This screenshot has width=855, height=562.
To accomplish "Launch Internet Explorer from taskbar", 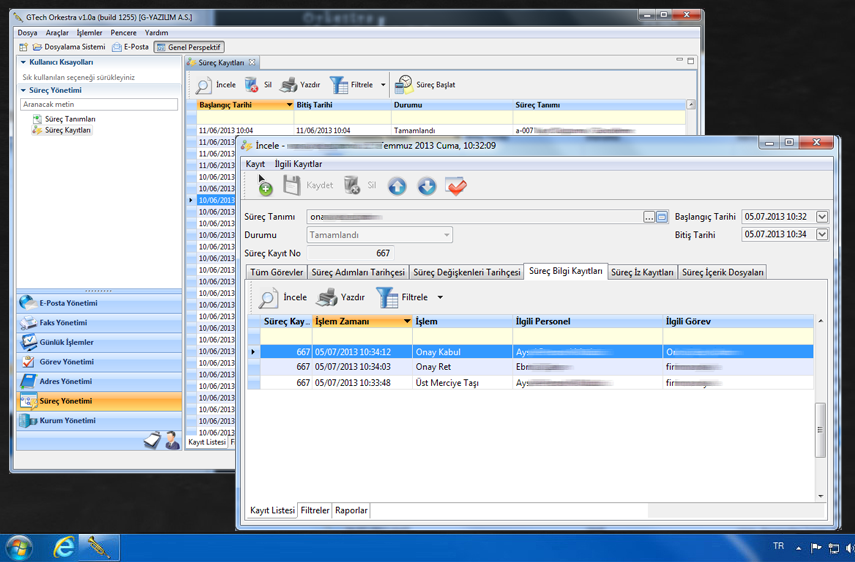I will click(x=64, y=547).
